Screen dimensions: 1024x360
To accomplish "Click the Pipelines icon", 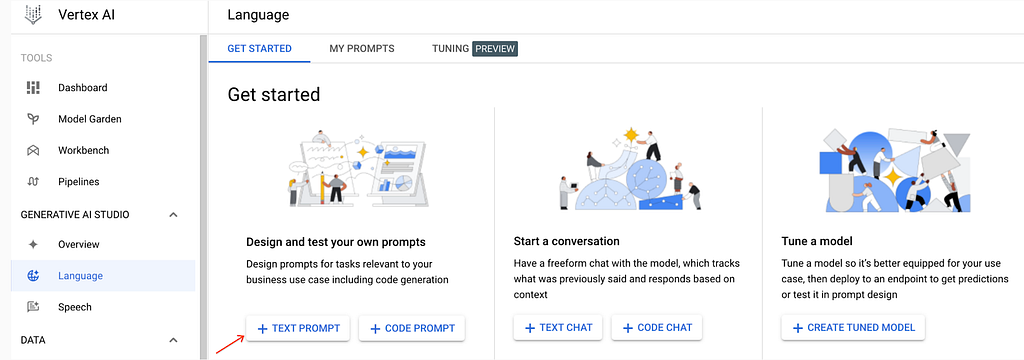I will (x=33, y=182).
